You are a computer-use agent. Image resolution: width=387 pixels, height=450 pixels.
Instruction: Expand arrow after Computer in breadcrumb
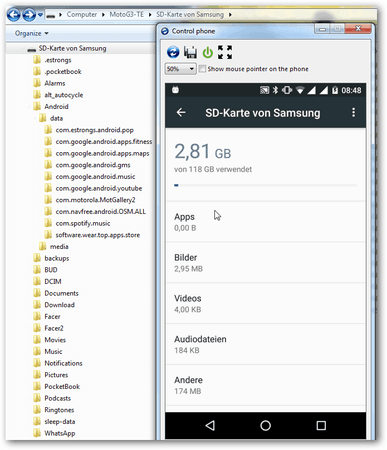point(103,15)
